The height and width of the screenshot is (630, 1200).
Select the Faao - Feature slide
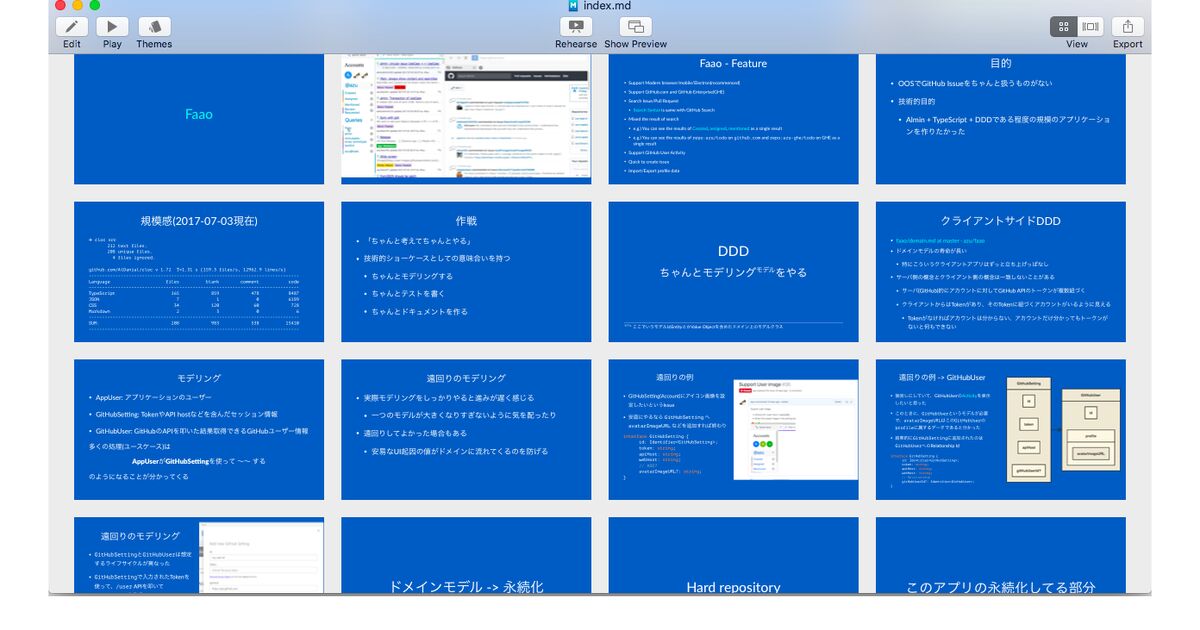pos(733,118)
